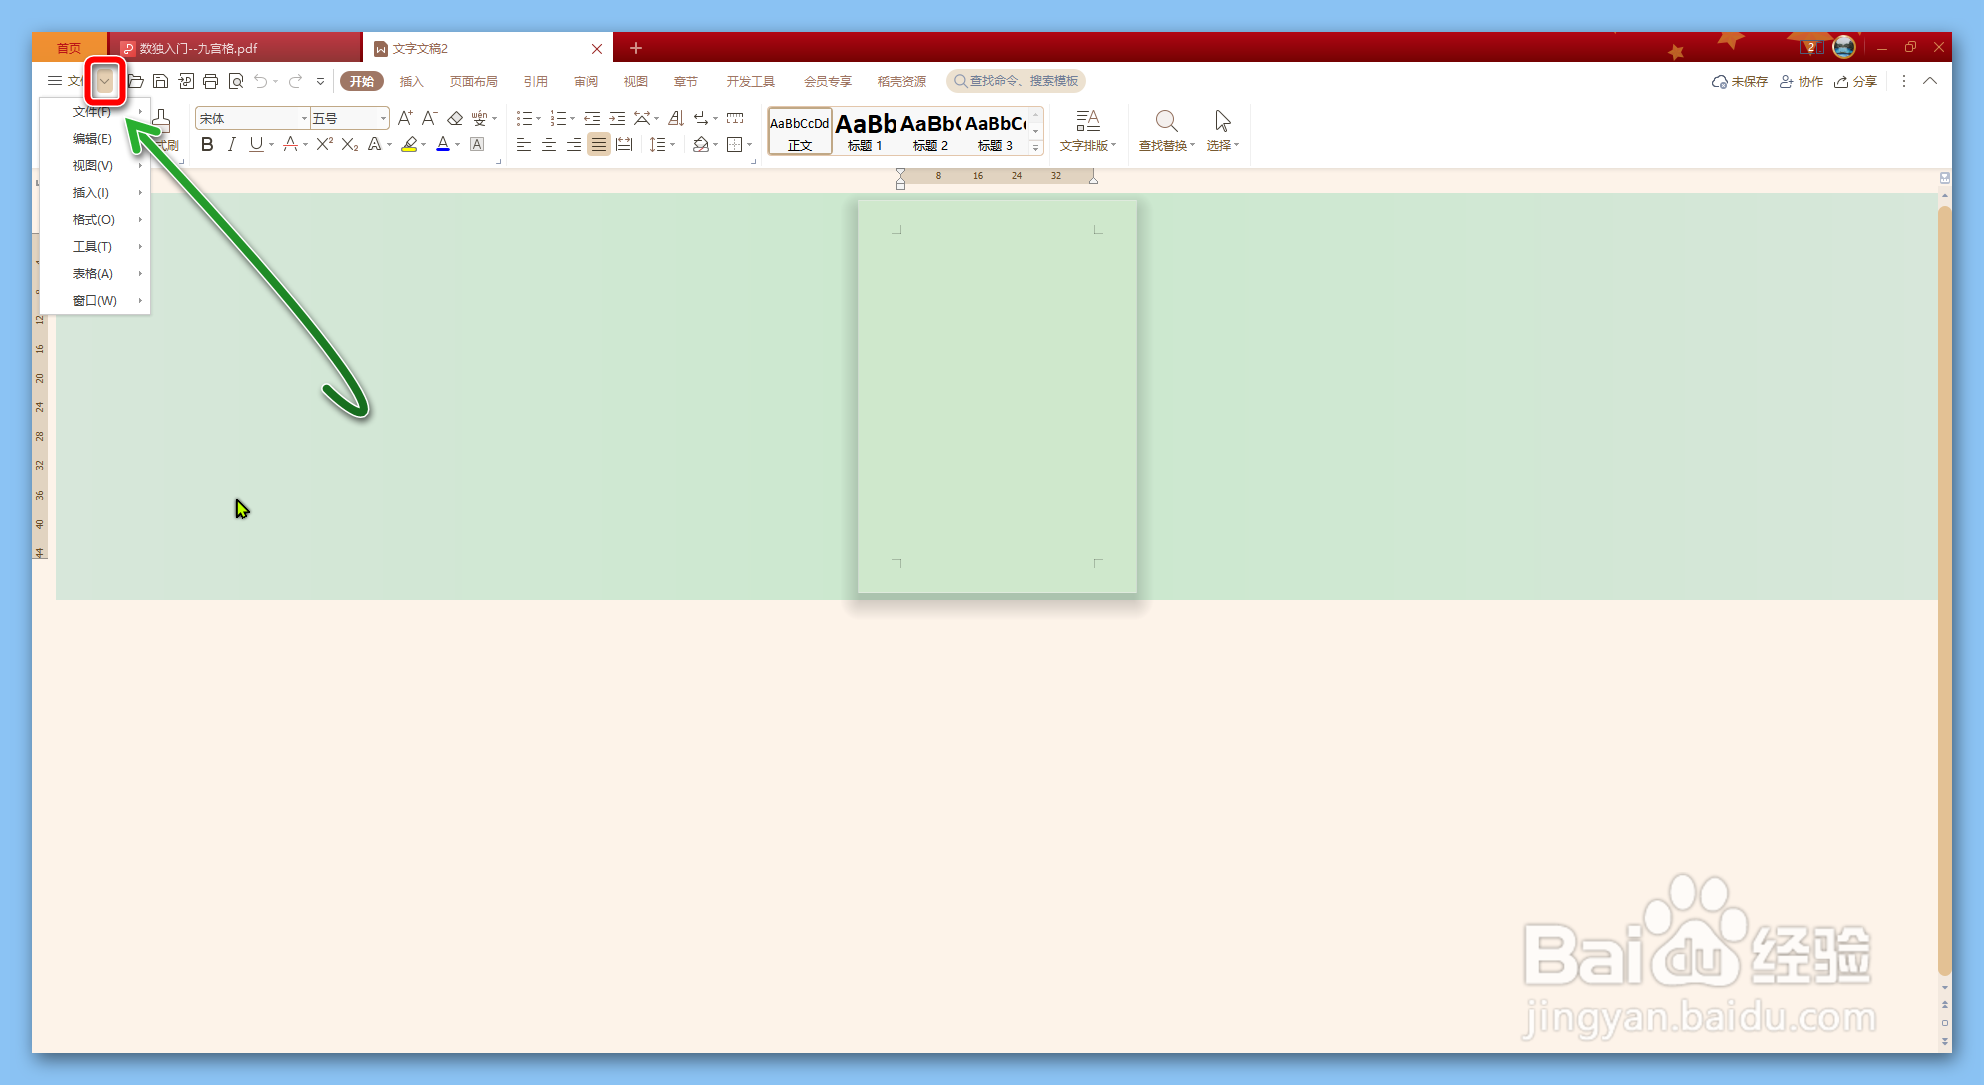Click the text effects outlined A icon

tap(374, 145)
